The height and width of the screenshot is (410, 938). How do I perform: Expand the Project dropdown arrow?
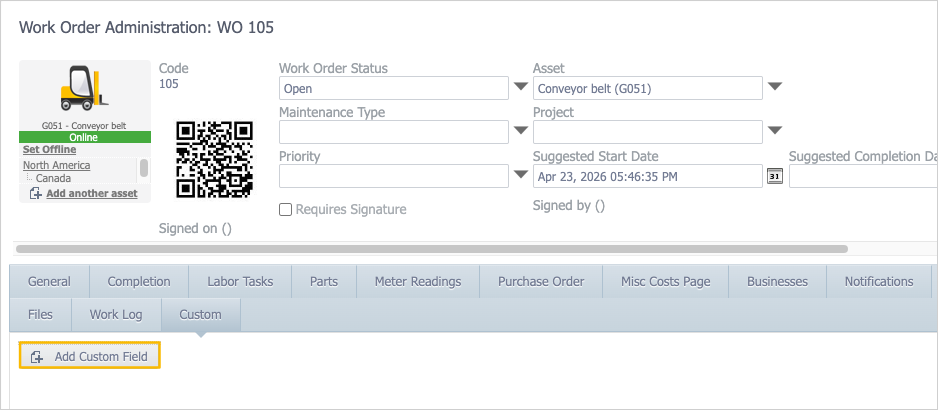coord(775,130)
